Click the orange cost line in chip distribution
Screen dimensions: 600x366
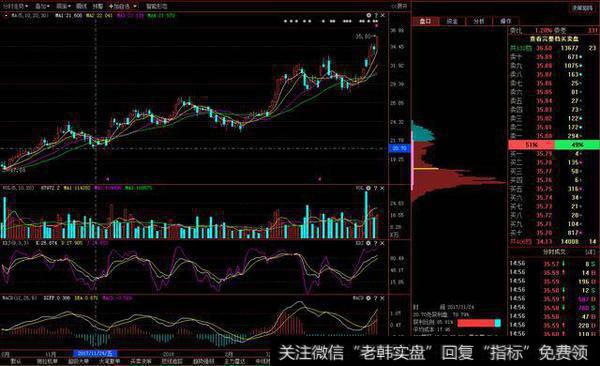(x=426, y=168)
